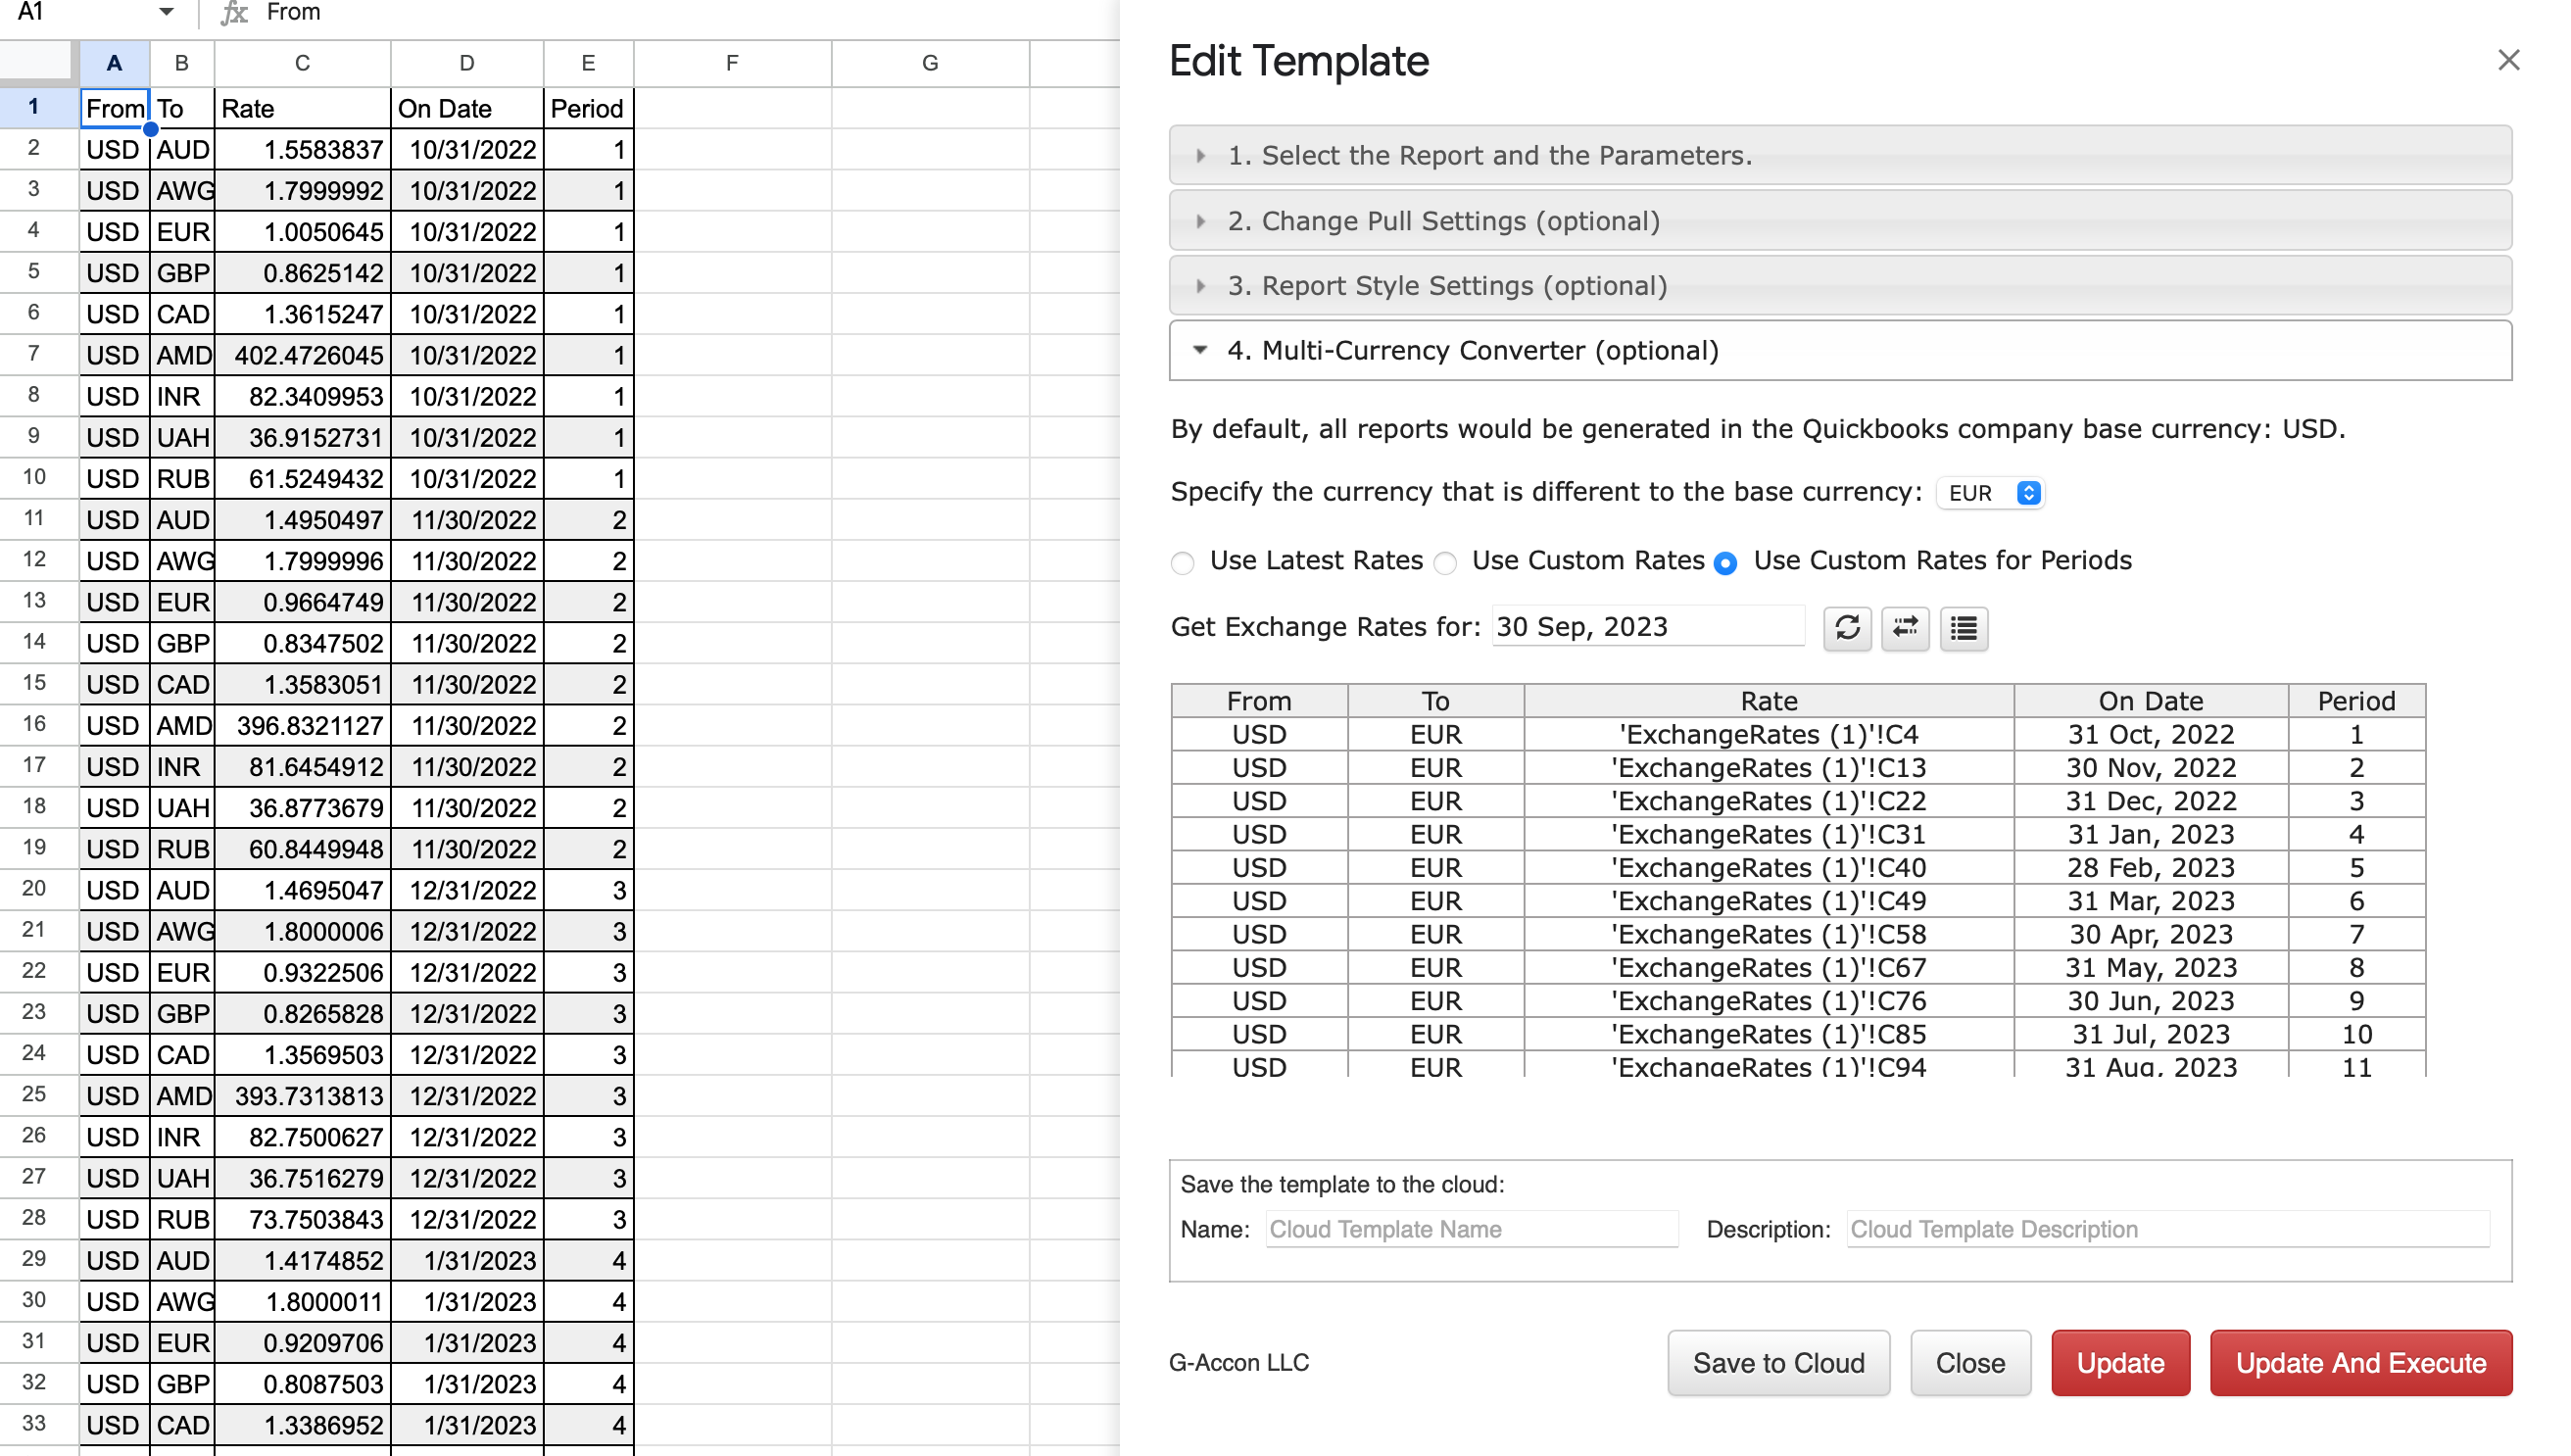Click period 10 cell in template table

click(2356, 1033)
